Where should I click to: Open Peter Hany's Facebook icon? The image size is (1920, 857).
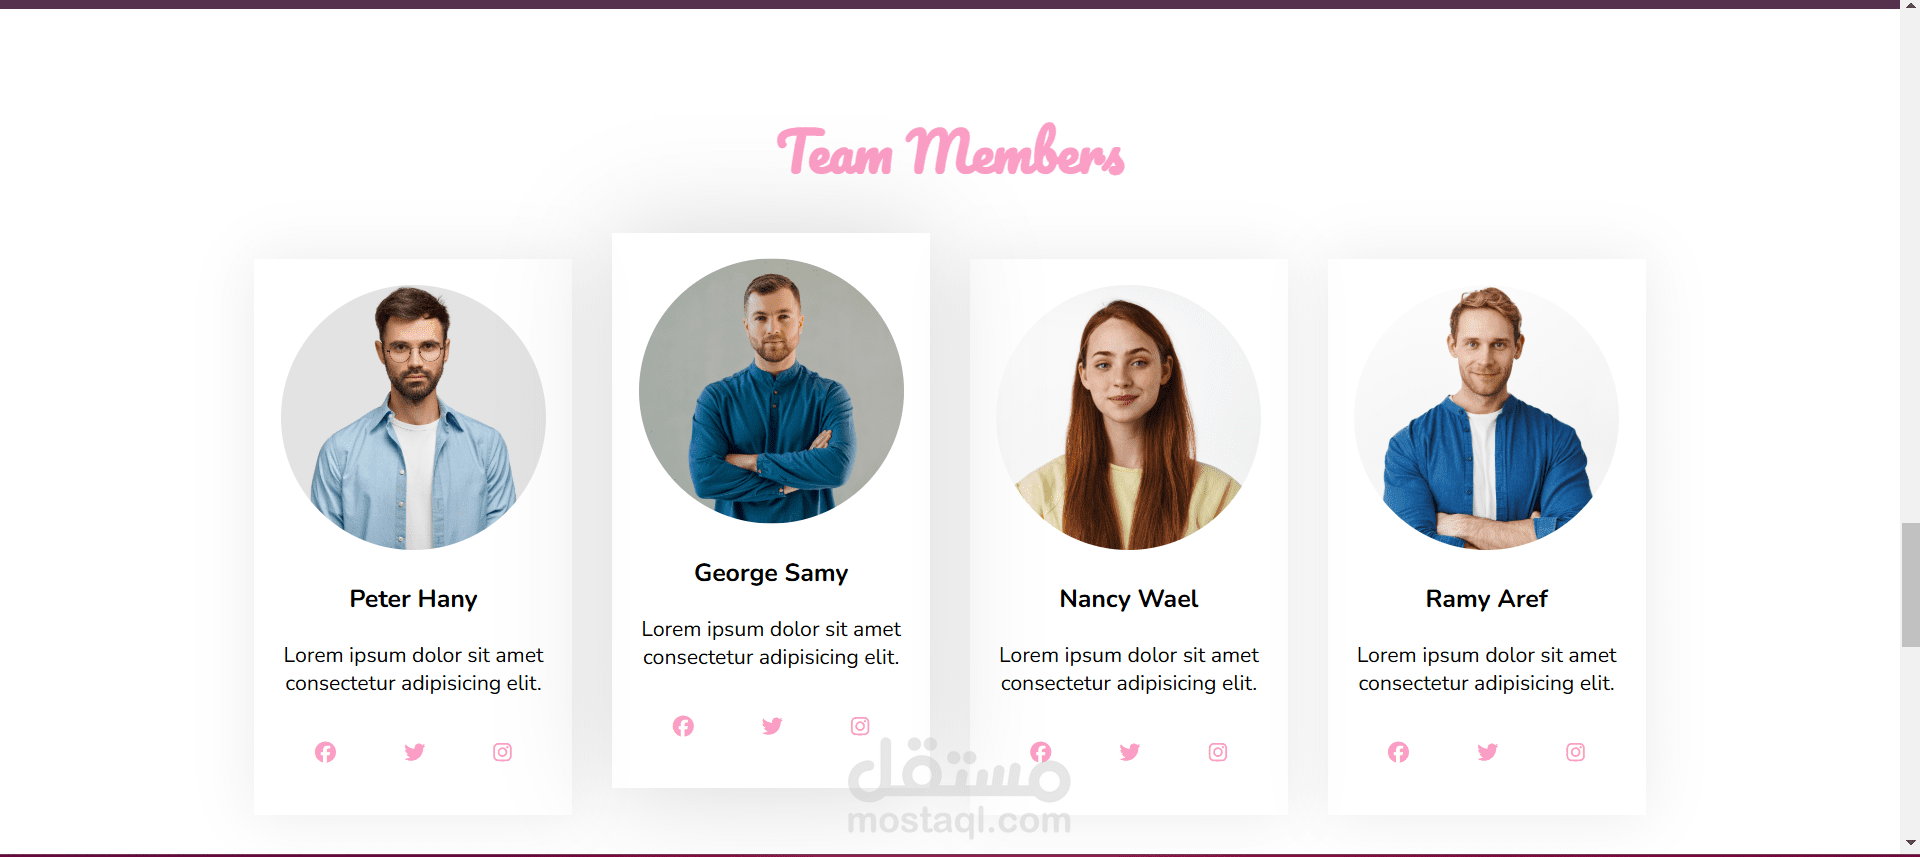(x=325, y=752)
